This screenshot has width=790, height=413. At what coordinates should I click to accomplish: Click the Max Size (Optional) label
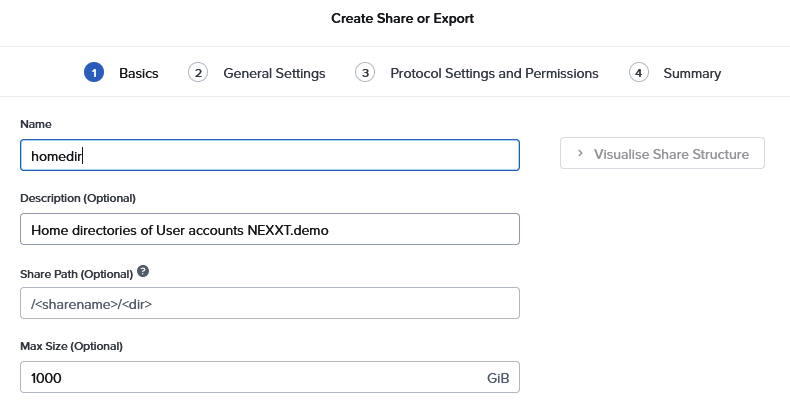71,346
